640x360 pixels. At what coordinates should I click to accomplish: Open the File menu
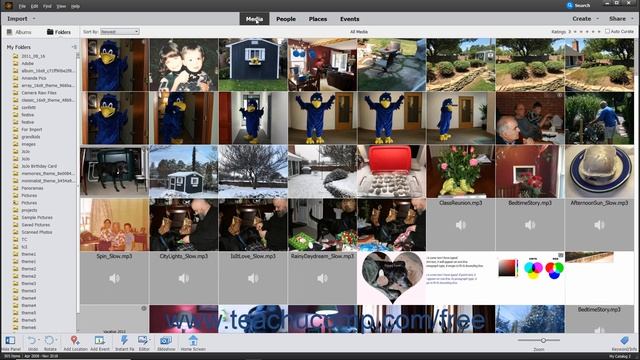point(22,6)
